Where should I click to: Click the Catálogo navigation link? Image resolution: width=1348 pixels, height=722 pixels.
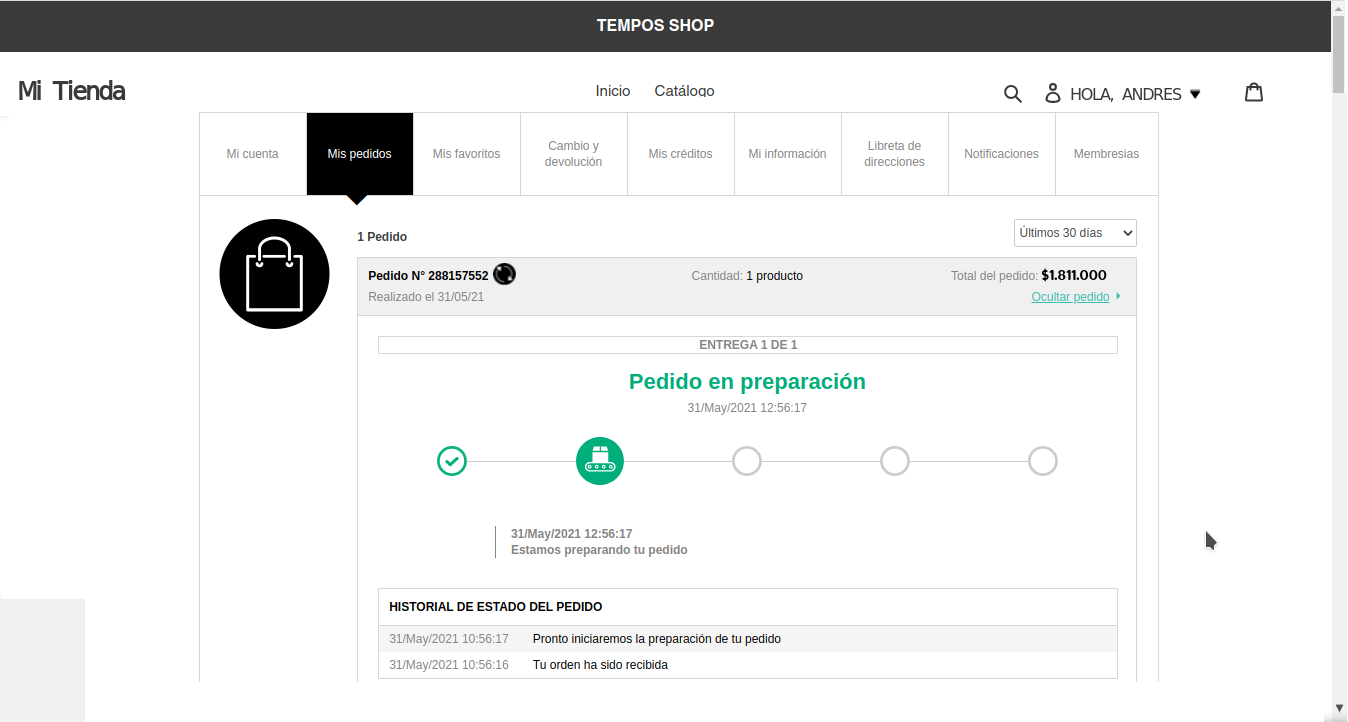(x=684, y=91)
